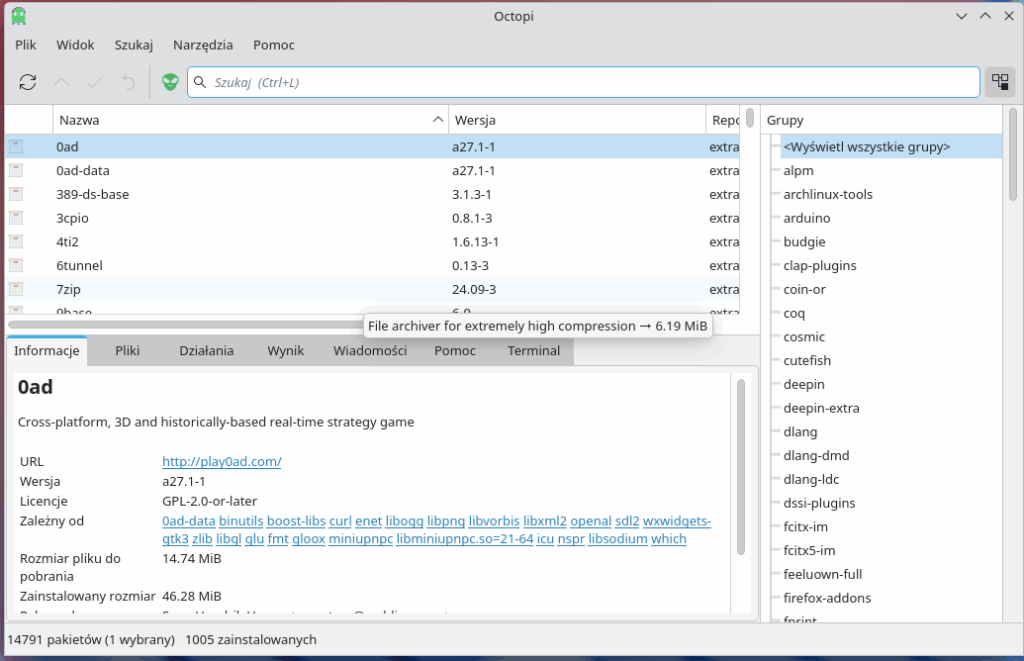
Task: Open the binutils dependency link
Action: pyautogui.click(x=241, y=521)
